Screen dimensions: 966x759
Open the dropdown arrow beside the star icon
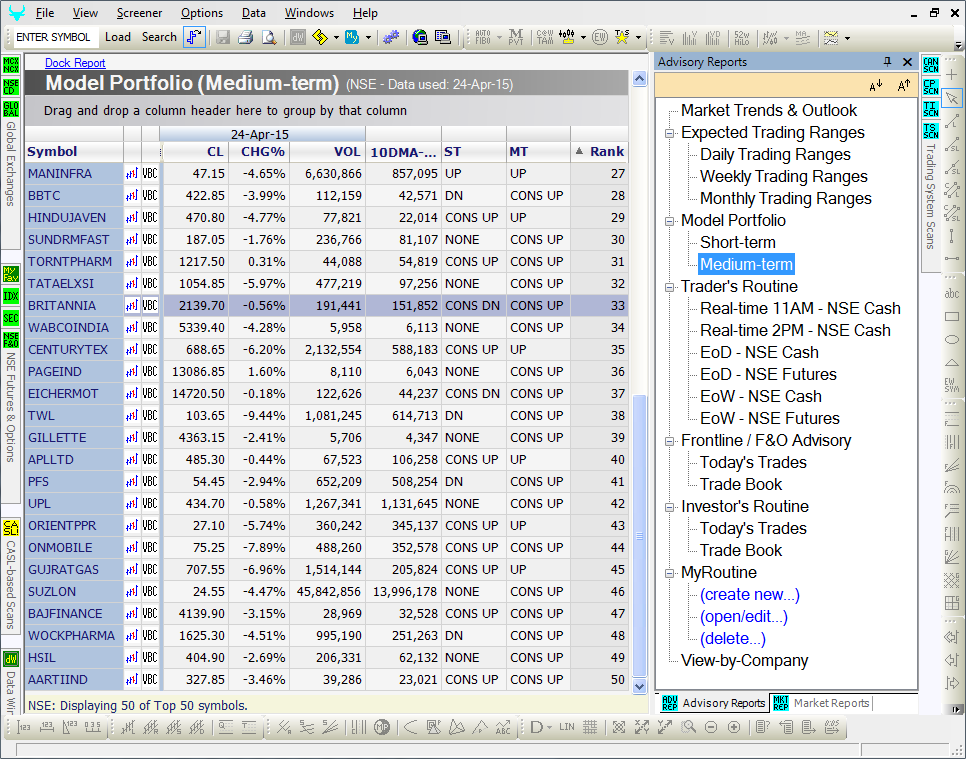click(x=638, y=38)
